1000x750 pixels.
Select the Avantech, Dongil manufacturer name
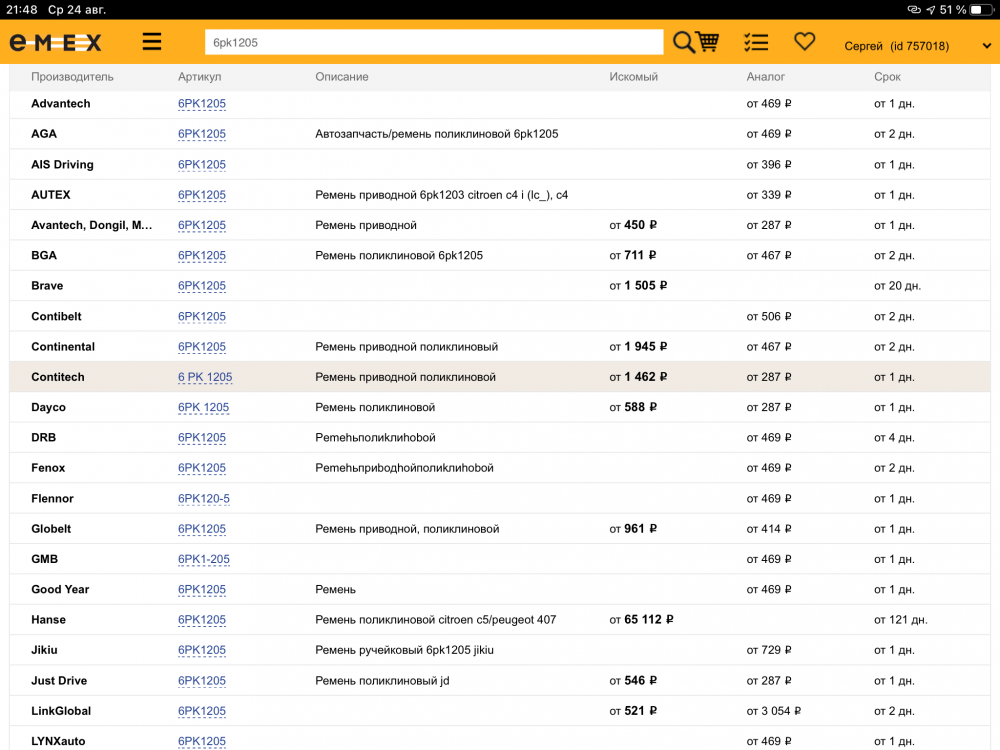pyautogui.click(x=92, y=225)
